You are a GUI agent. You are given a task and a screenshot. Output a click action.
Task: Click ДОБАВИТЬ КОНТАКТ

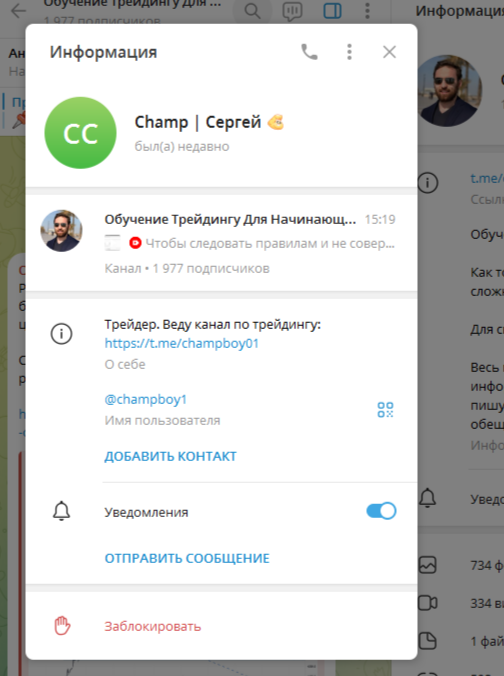[170, 456]
